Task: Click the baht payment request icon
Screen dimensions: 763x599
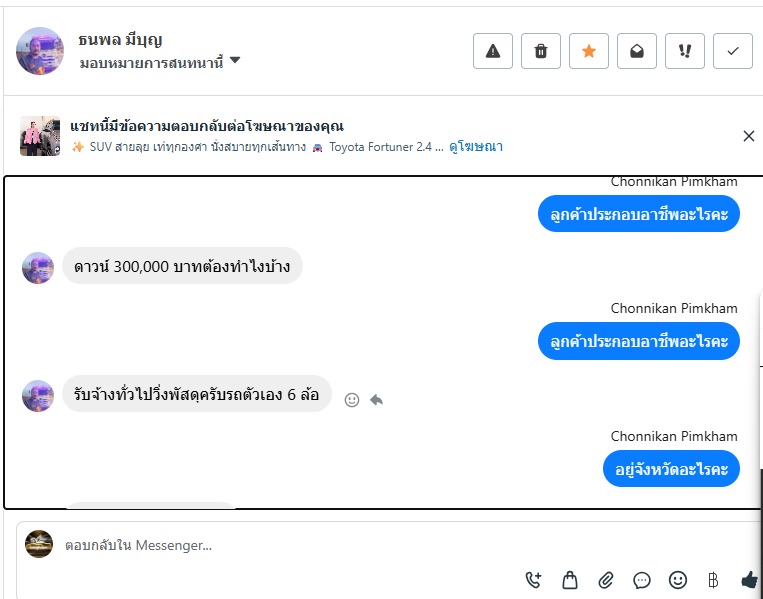Action: pyautogui.click(x=713, y=580)
